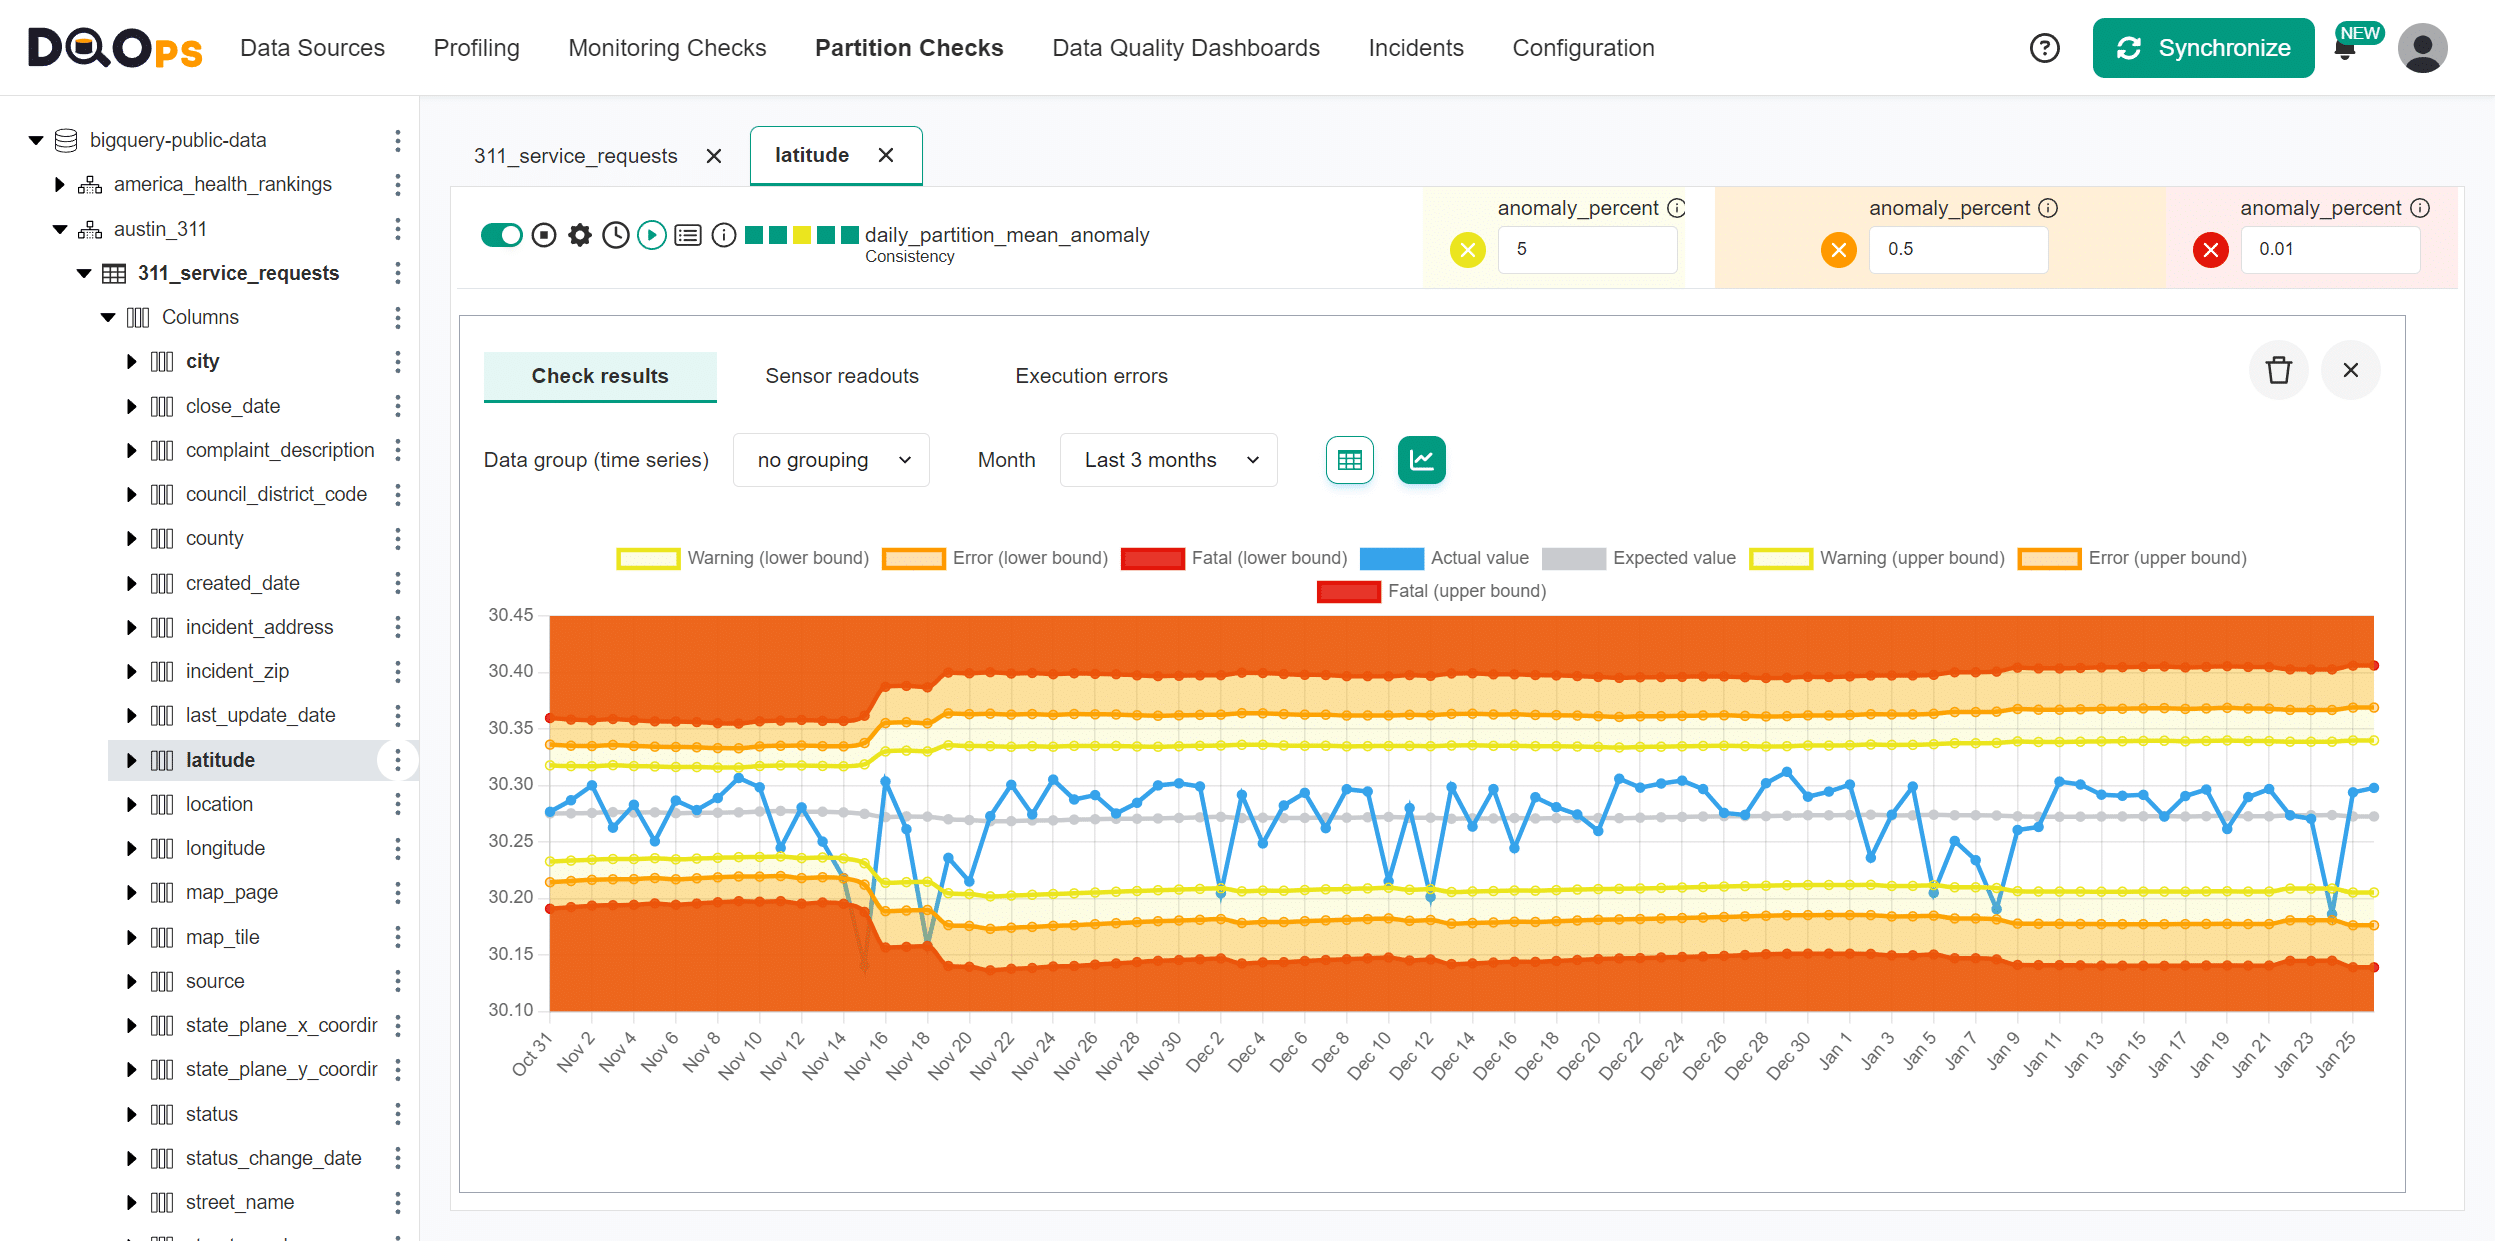Open the settings gear for daily_partition_mean_anomaly check
Image resolution: width=2495 pixels, height=1241 pixels.
[x=580, y=236]
